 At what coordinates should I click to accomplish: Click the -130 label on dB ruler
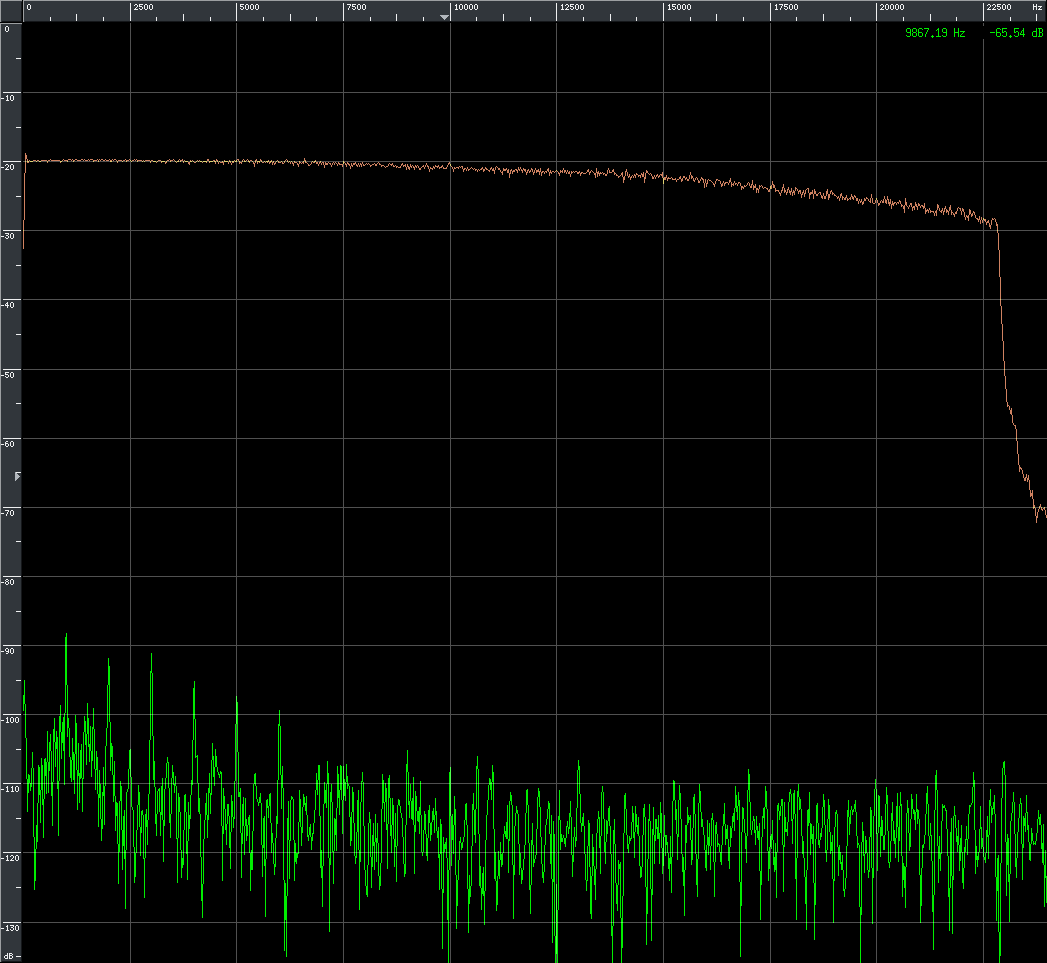click(x=11, y=928)
